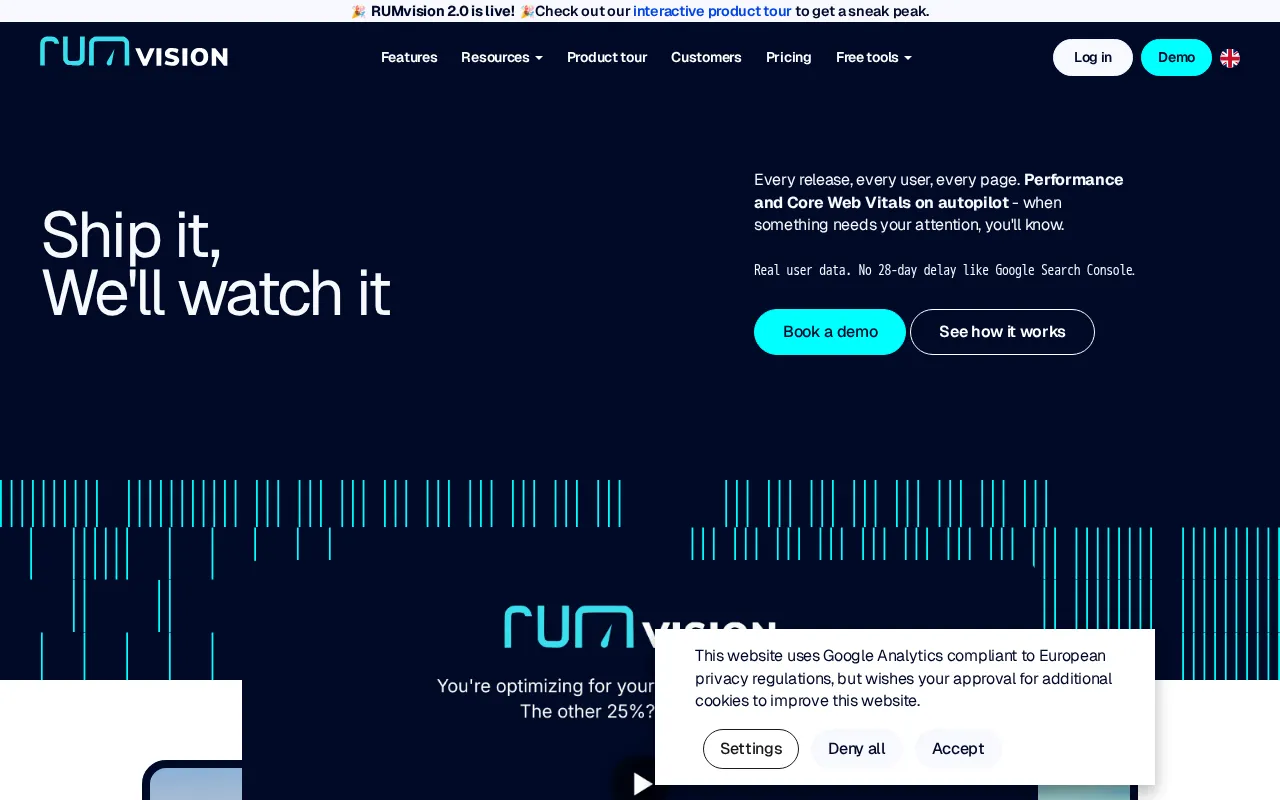Click the 'This website uses Google Analytics' cookie notice text
The width and height of the screenshot is (1280, 800).
tap(903, 678)
